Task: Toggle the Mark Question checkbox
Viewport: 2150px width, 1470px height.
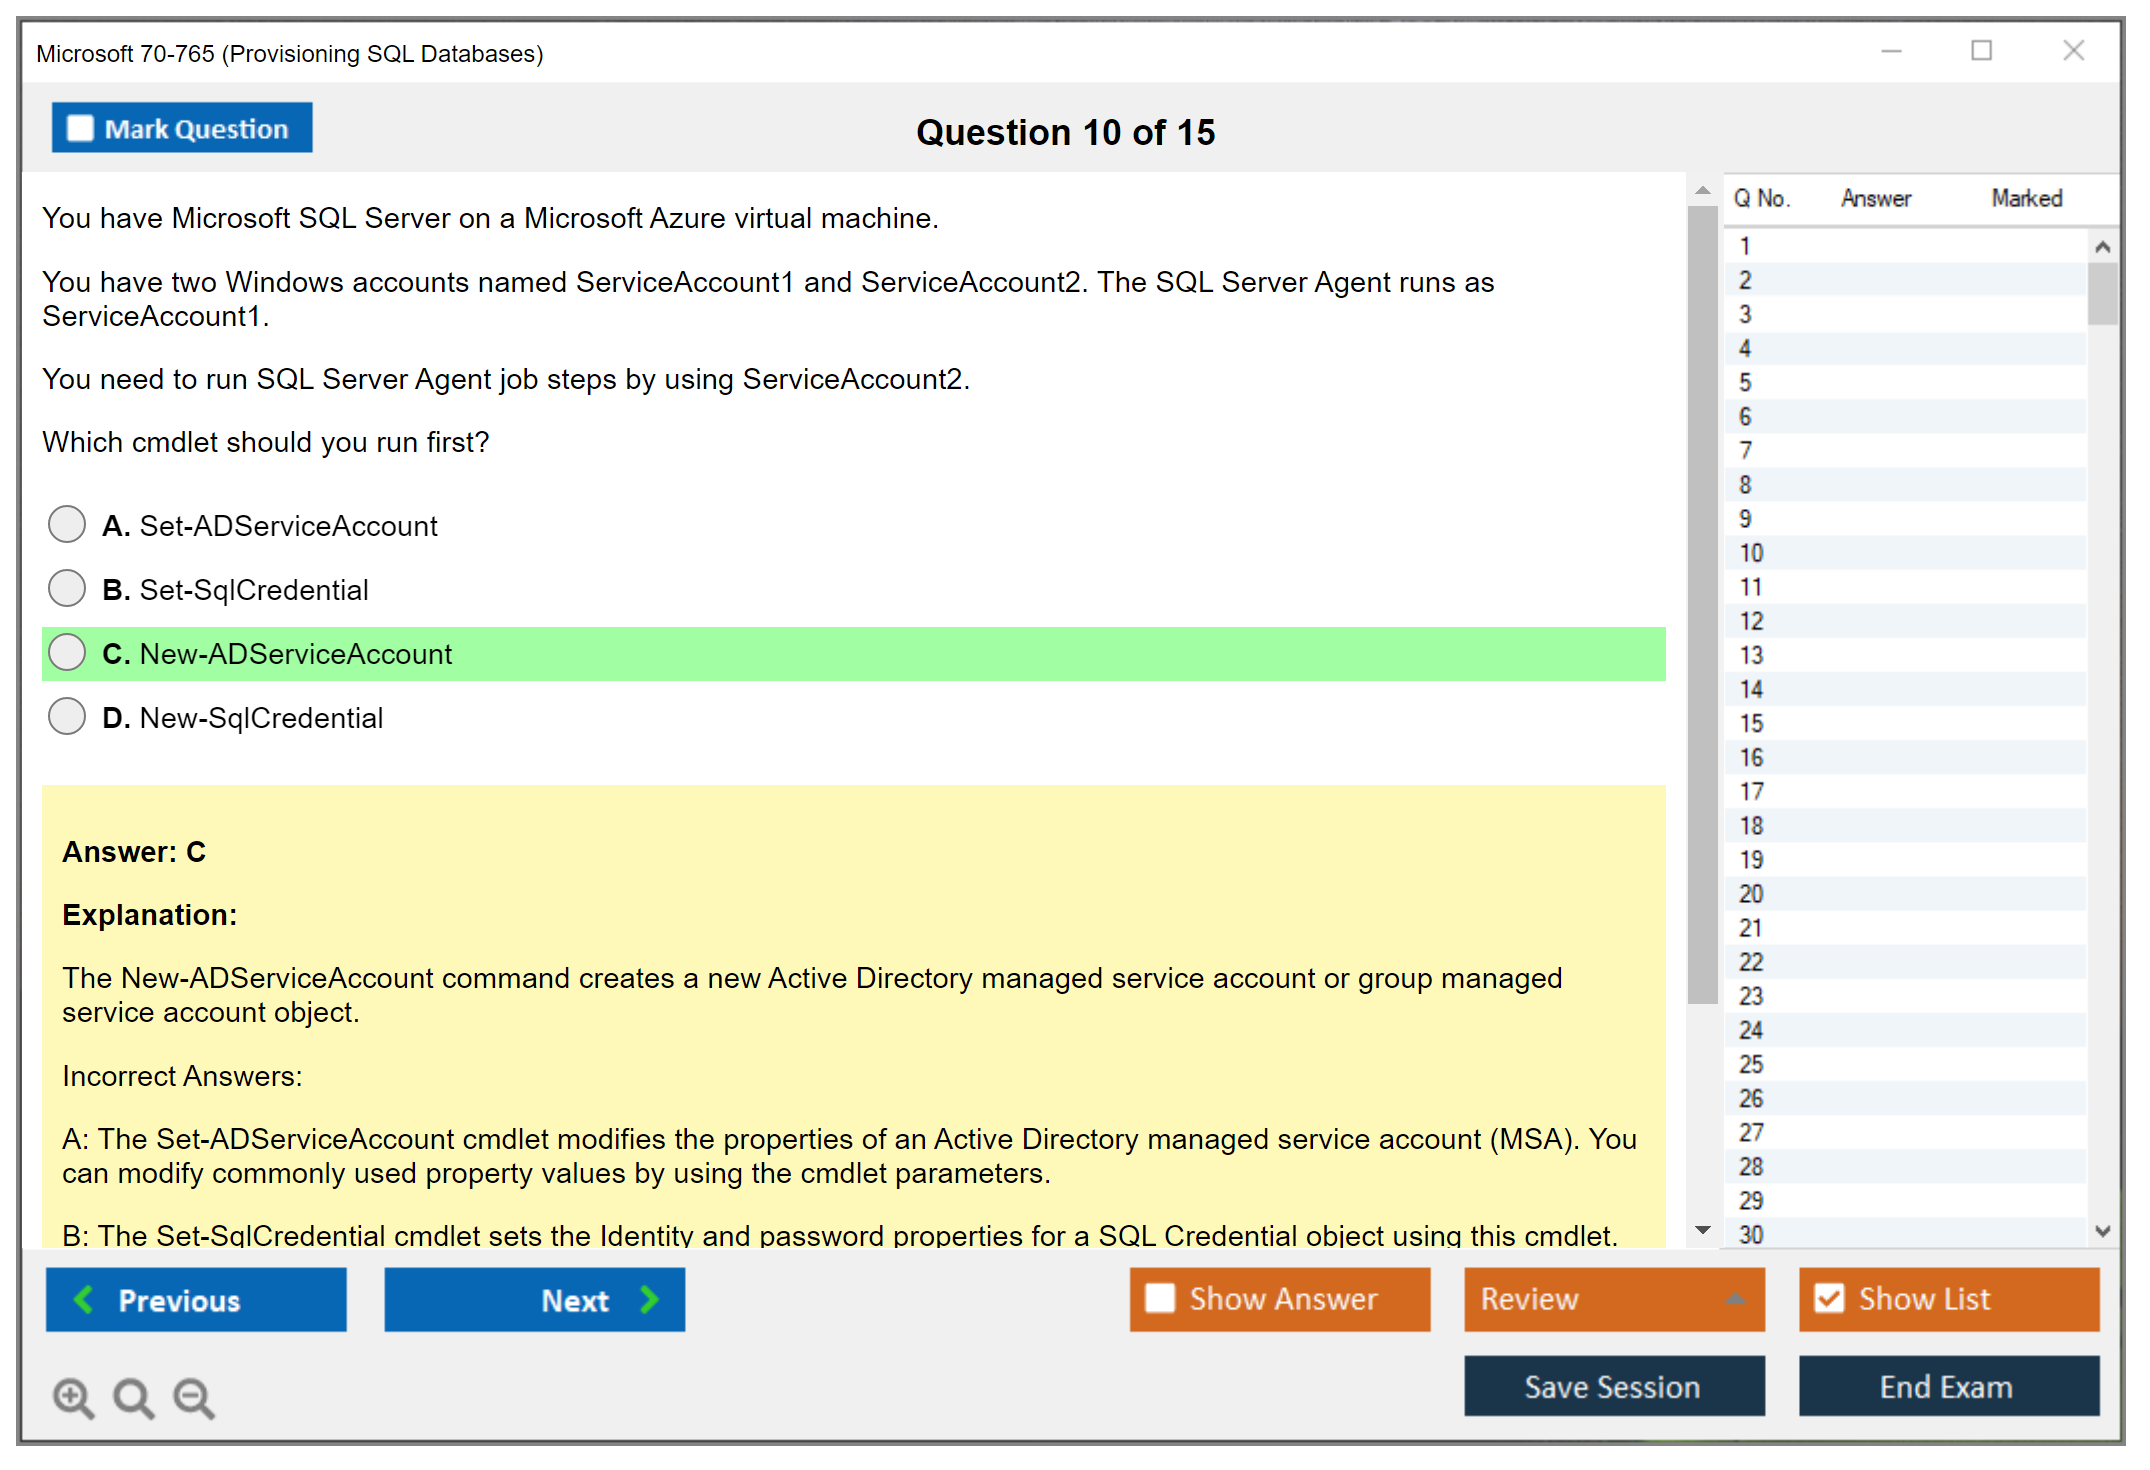Action: click(80, 128)
